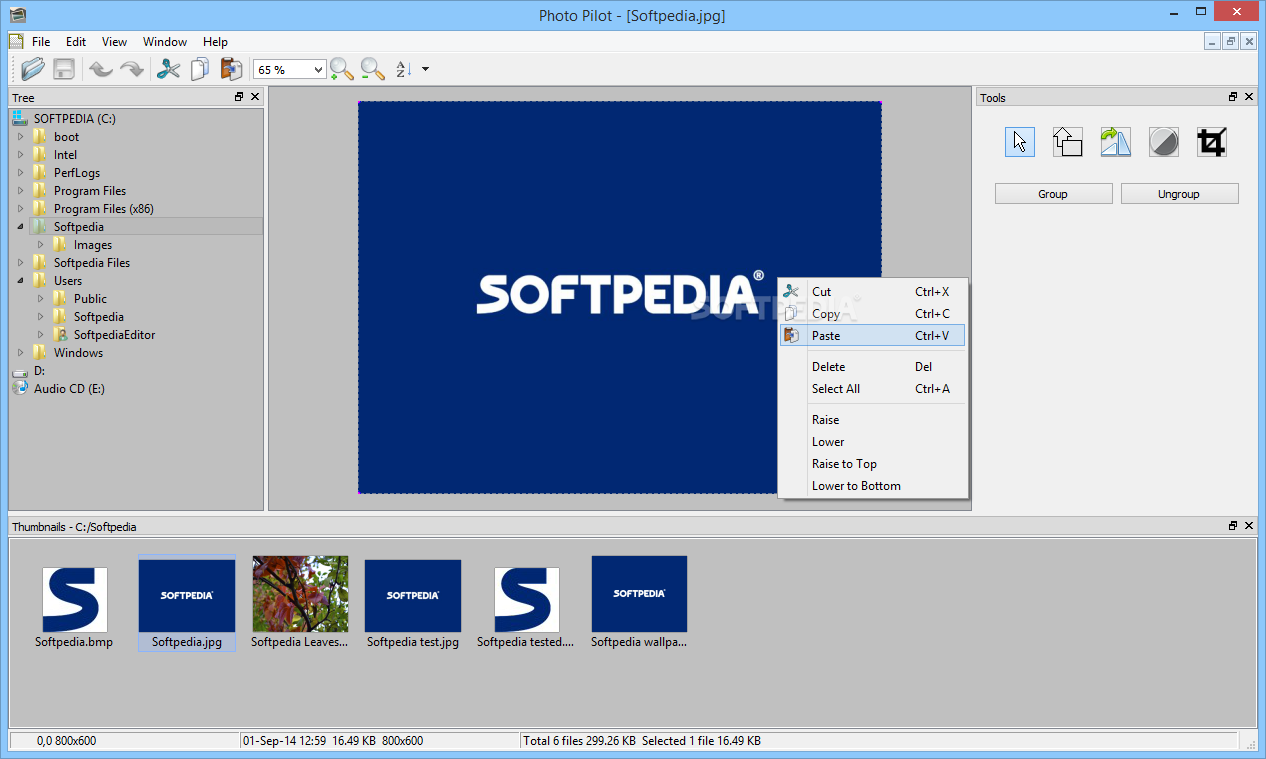
Task: Zoom out with the minus magnifier icon
Action: pos(373,69)
